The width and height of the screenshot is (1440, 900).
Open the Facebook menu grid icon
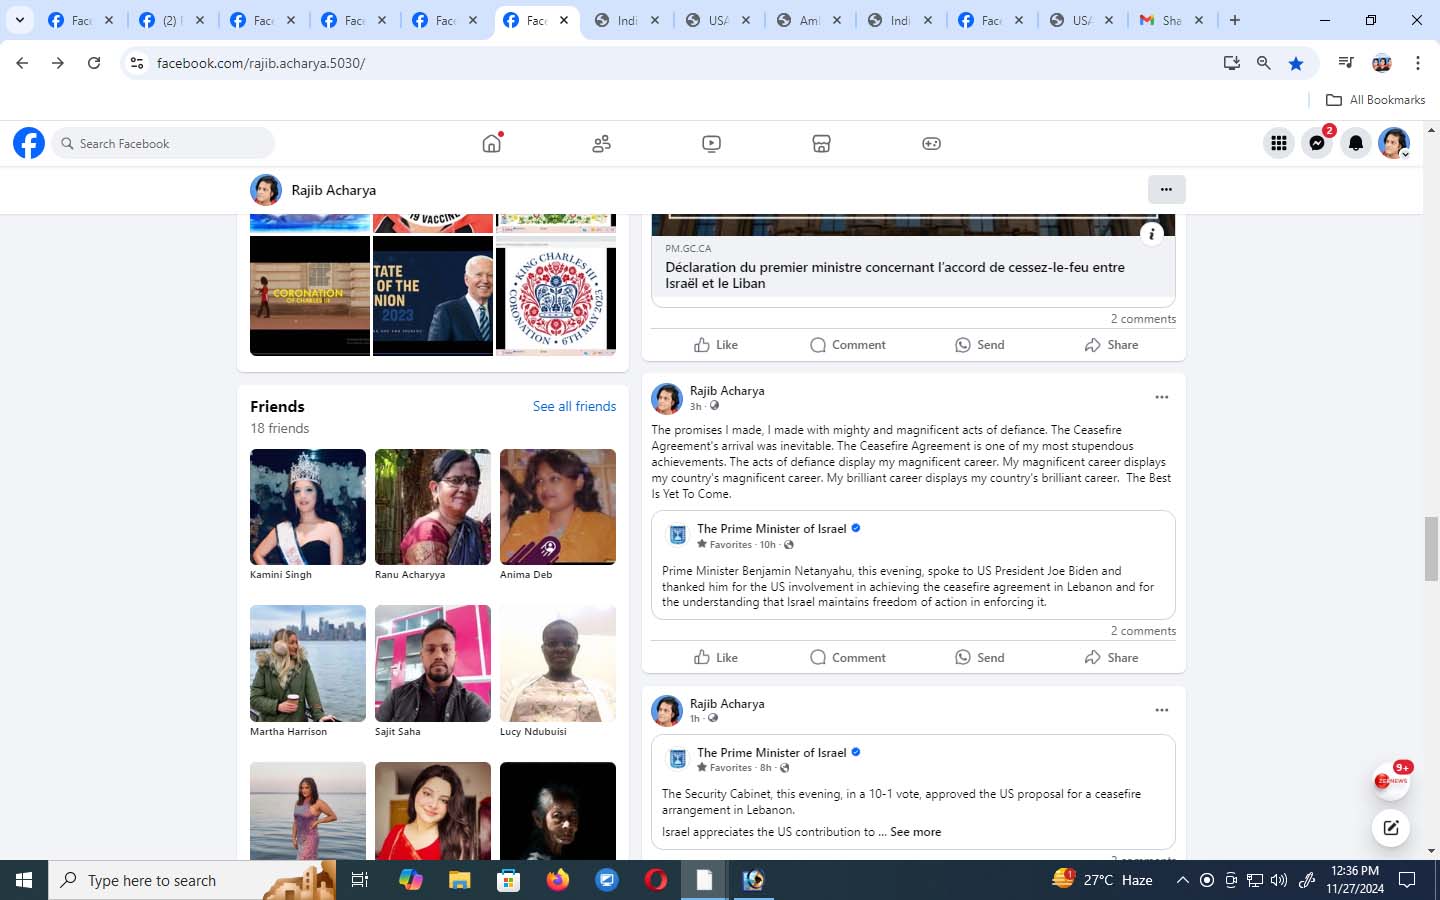coord(1278,143)
